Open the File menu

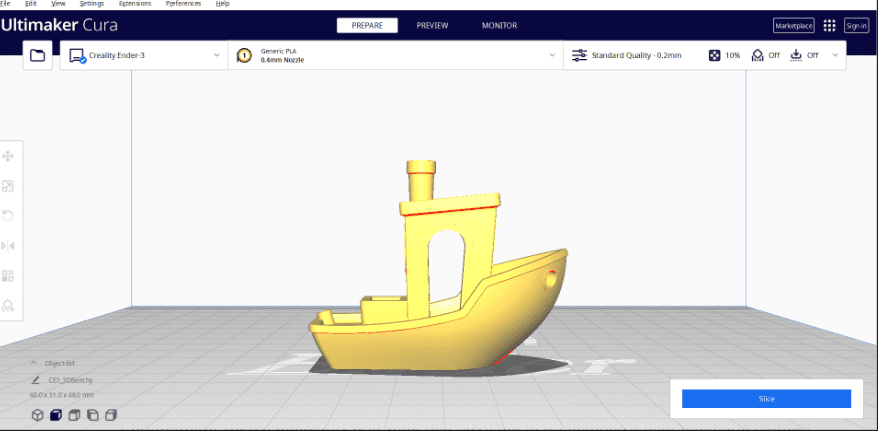click(x=6, y=3)
